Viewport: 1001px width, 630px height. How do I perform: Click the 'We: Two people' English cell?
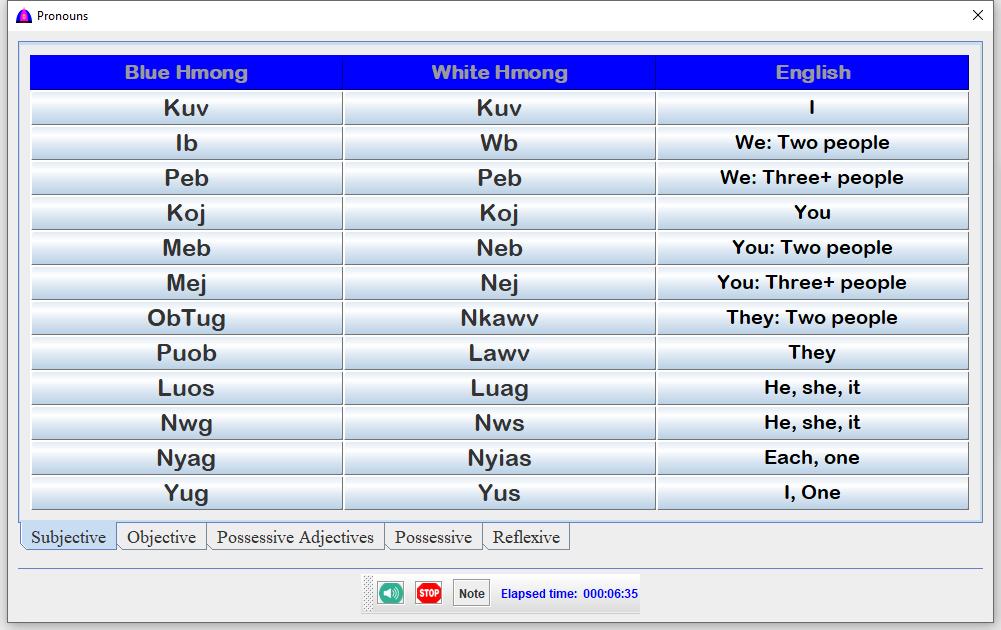812,143
